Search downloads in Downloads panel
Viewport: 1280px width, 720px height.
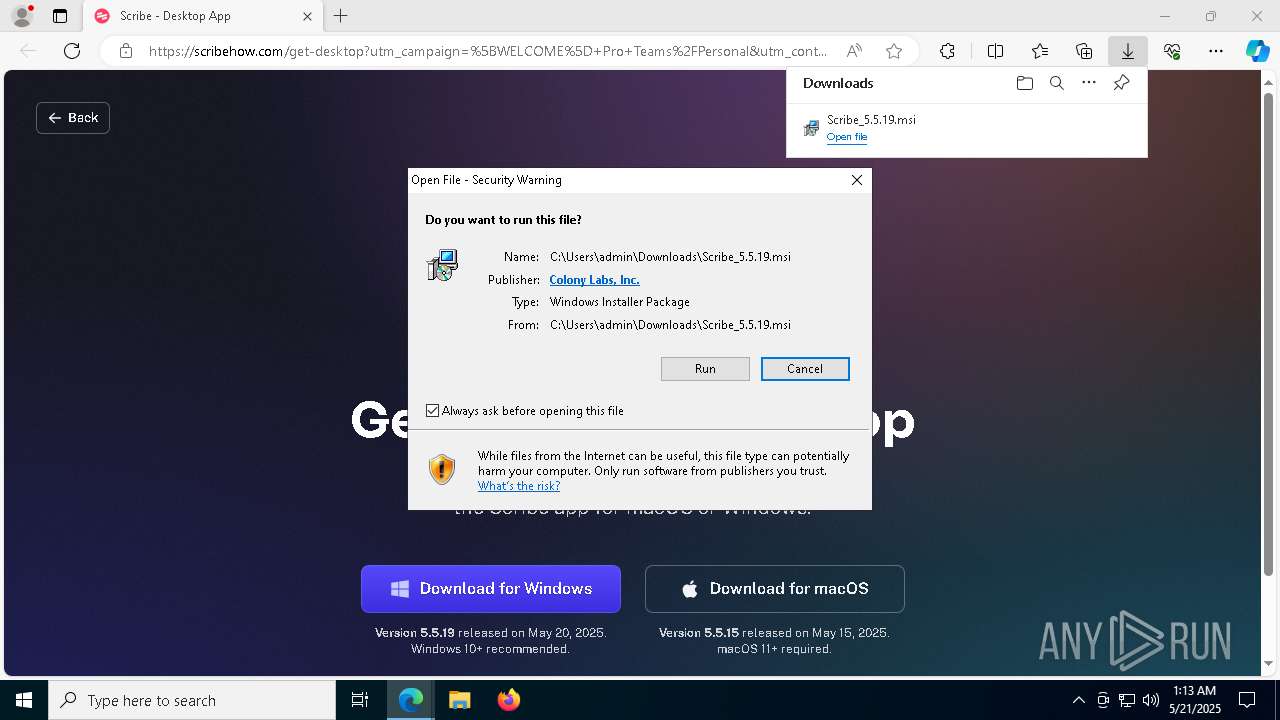[1056, 83]
